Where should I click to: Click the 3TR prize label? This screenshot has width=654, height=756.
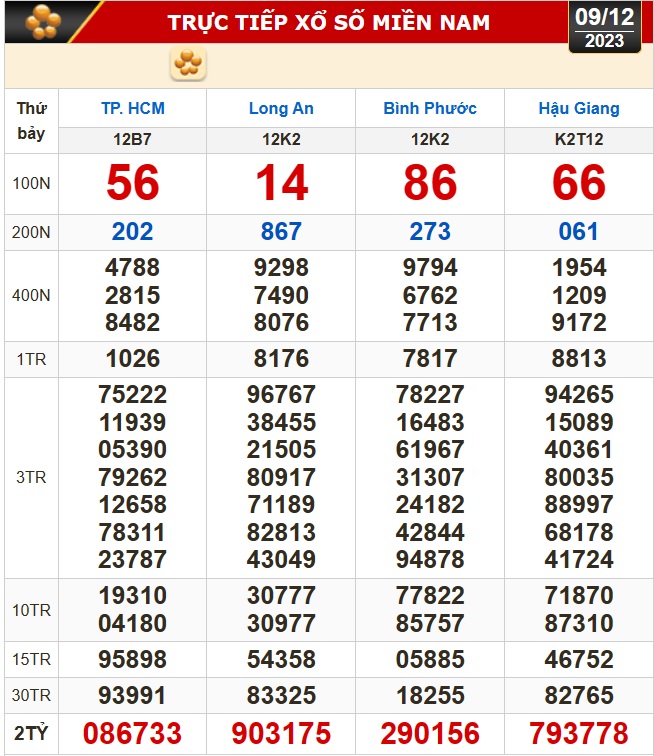[x=31, y=477]
